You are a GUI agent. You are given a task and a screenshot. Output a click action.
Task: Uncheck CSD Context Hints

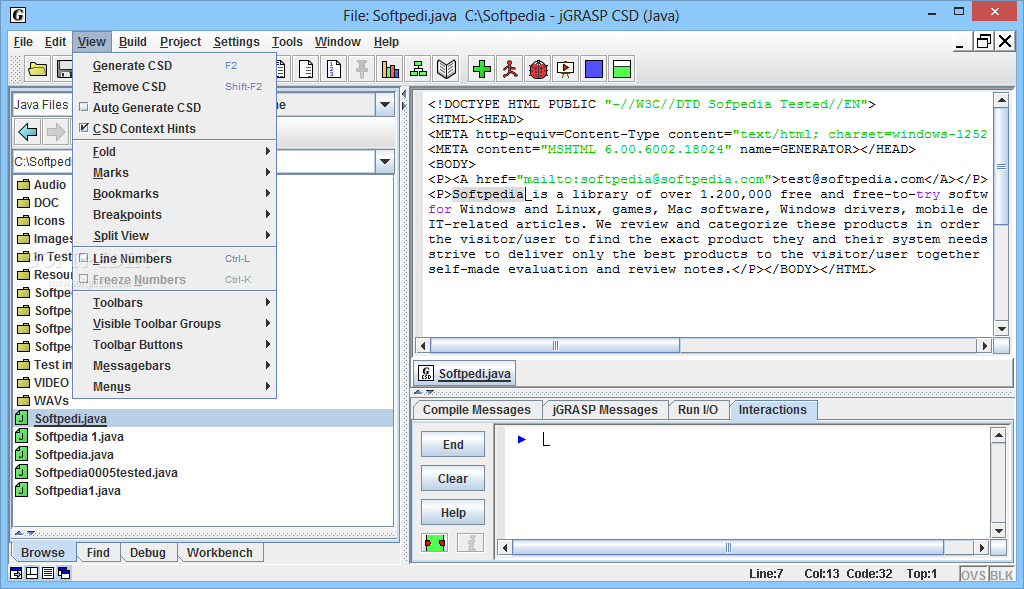pyautogui.click(x=84, y=128)
